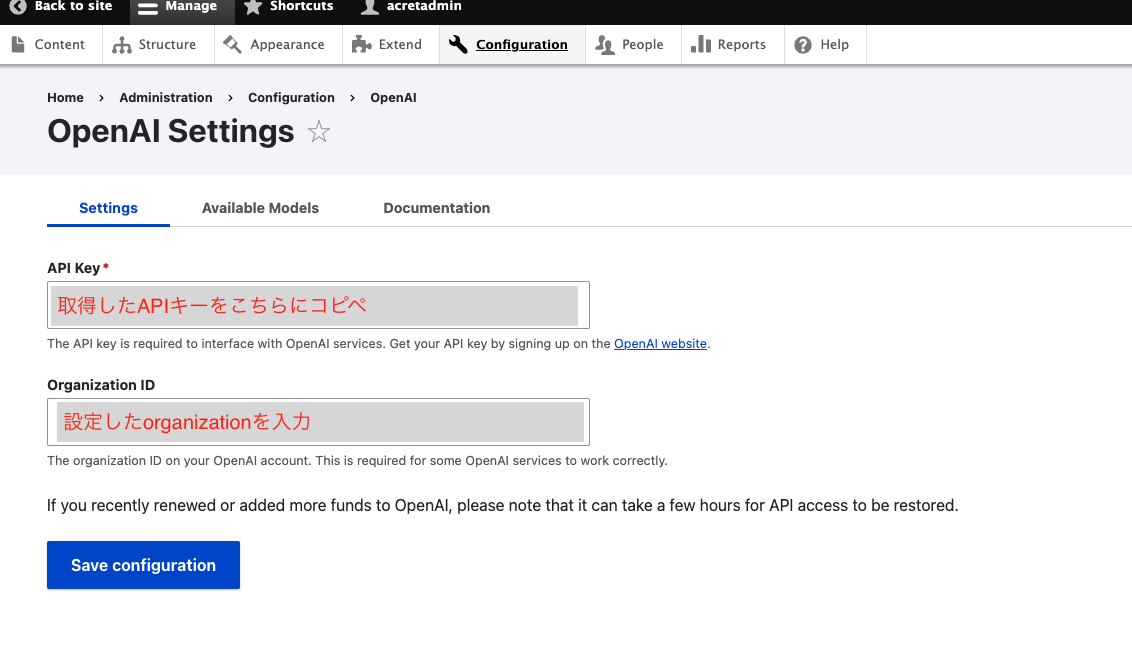
Task: Click the Content page icon
Action: pos(19,45)
